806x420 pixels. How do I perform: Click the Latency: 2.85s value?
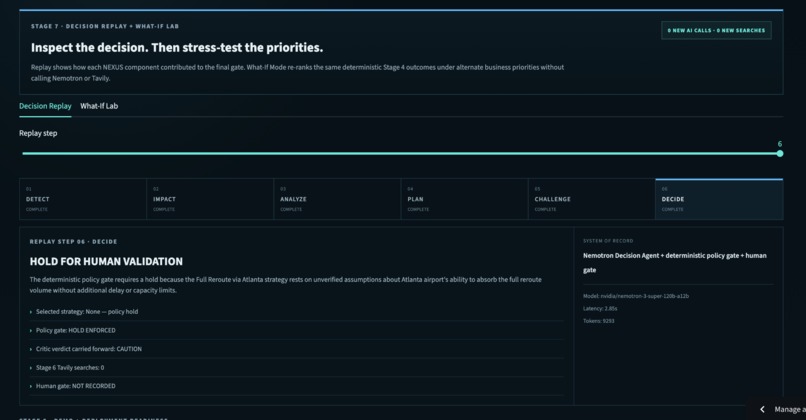600,308
